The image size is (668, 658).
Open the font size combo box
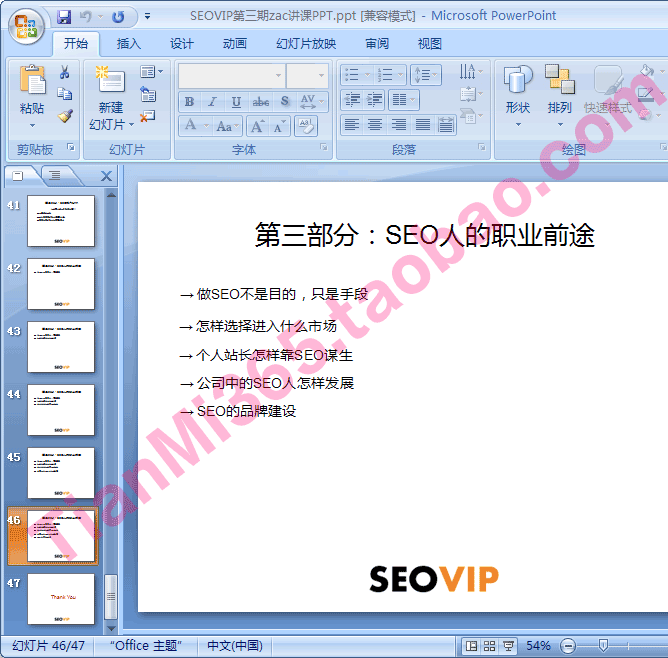point(307,75)
